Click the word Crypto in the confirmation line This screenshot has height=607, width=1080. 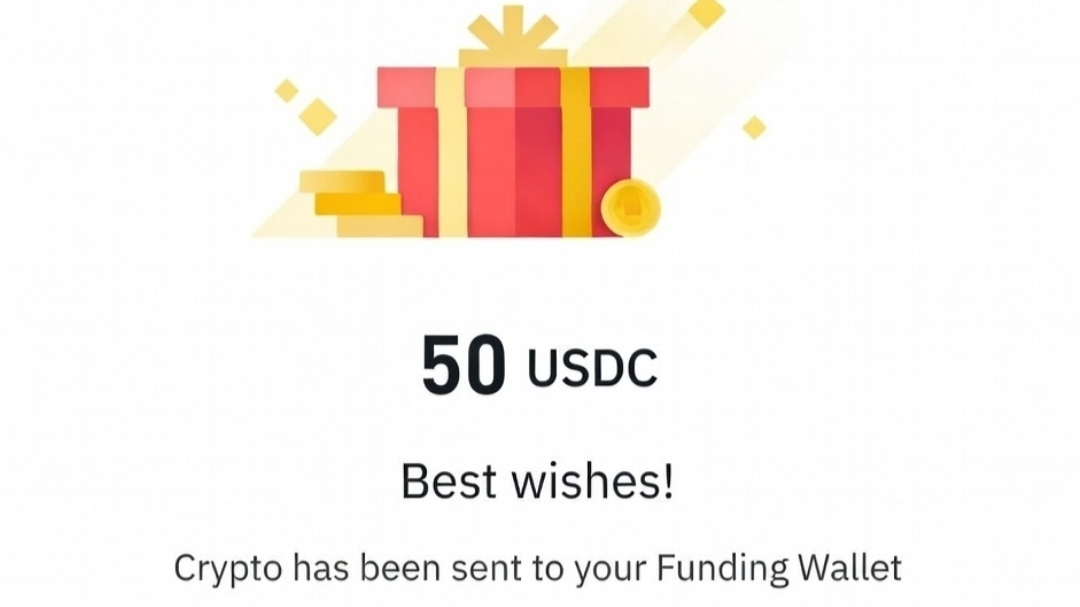pos(228,569)
